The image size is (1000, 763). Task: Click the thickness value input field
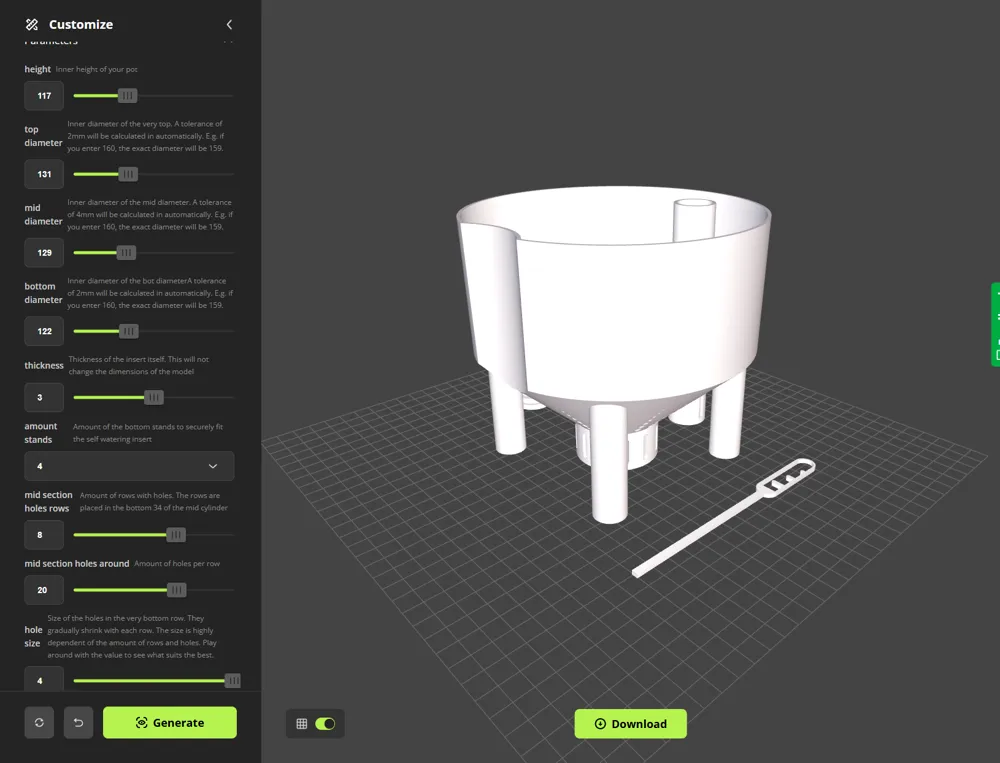[x=43, y=397]
